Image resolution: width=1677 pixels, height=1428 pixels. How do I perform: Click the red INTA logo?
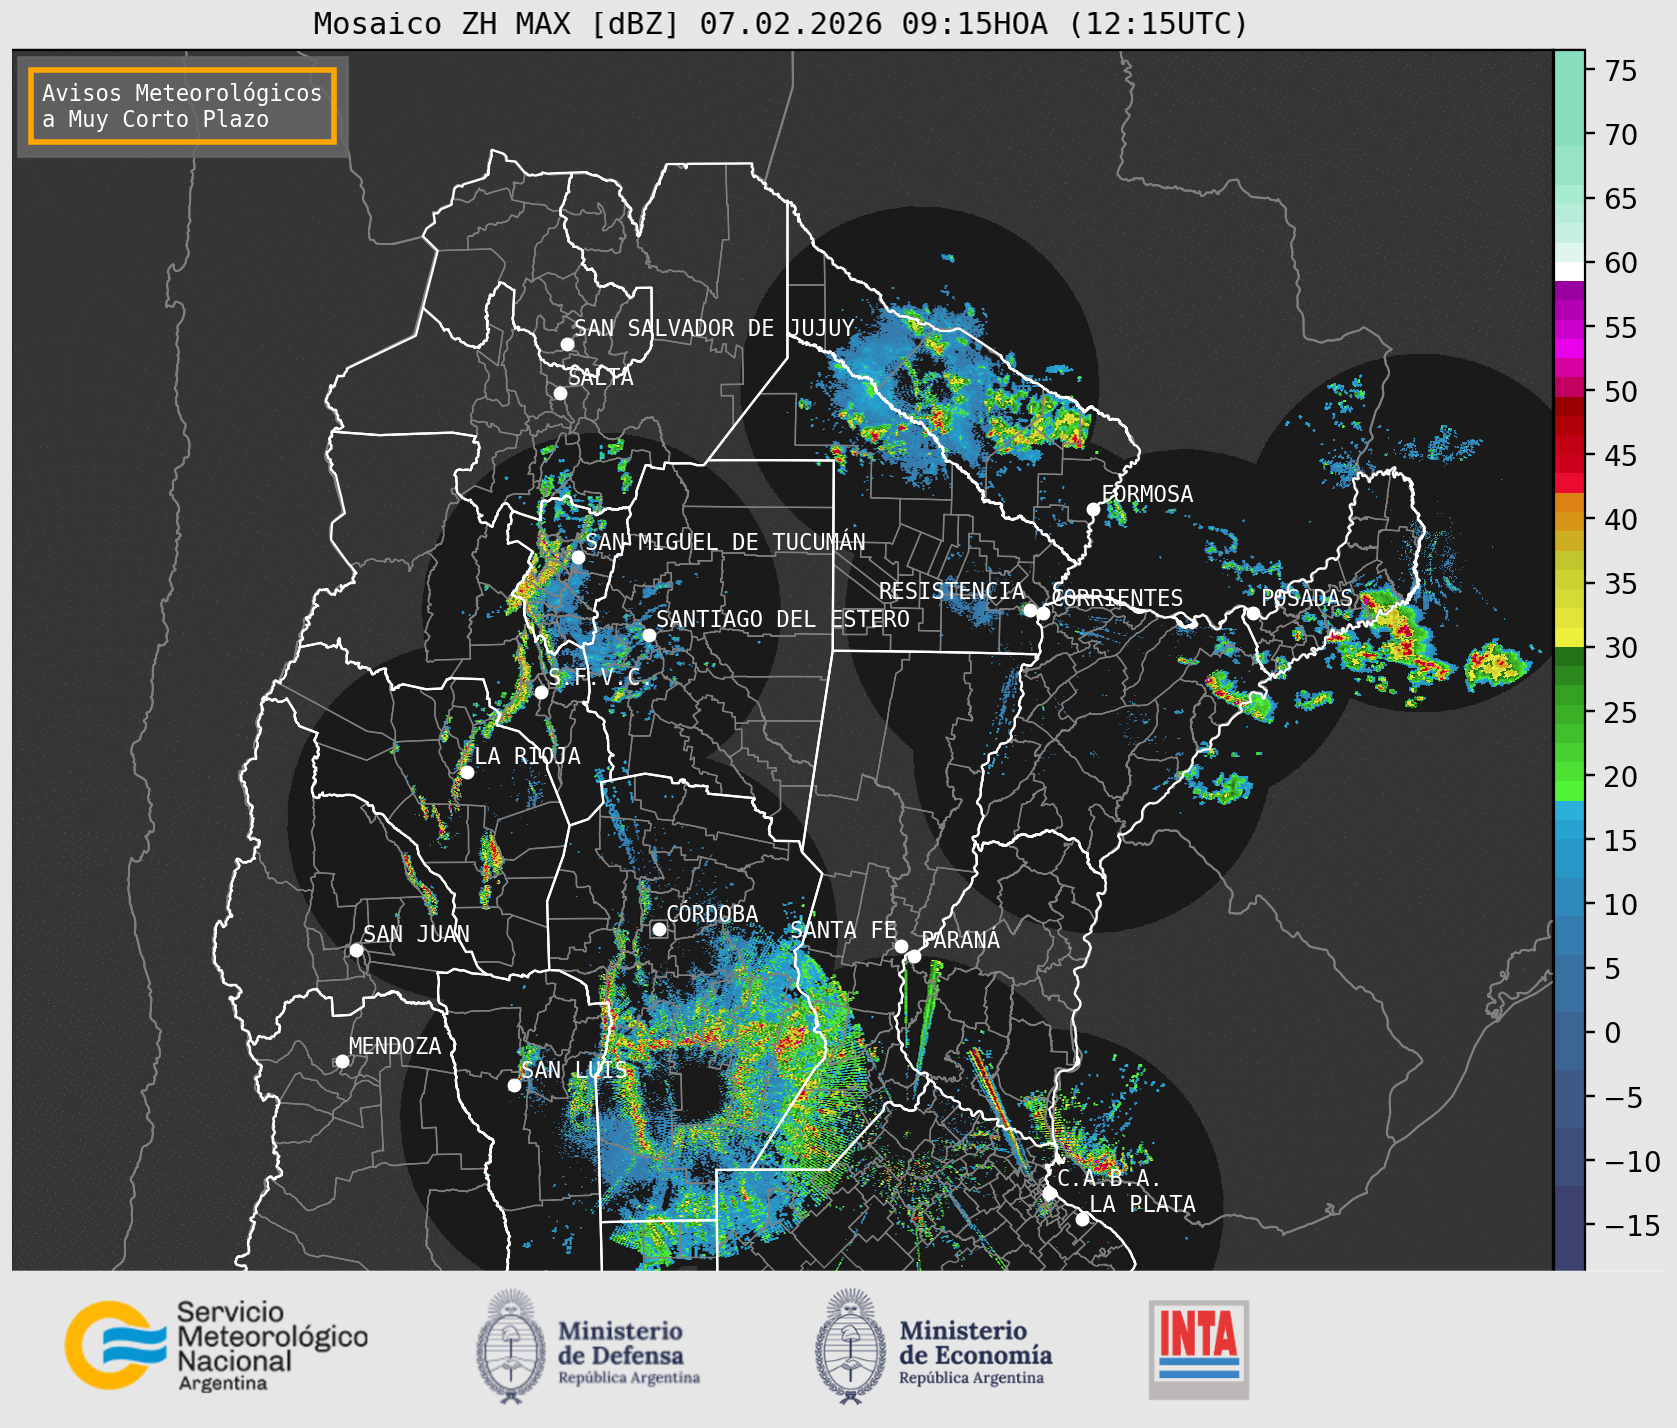coord(1199,1349)
